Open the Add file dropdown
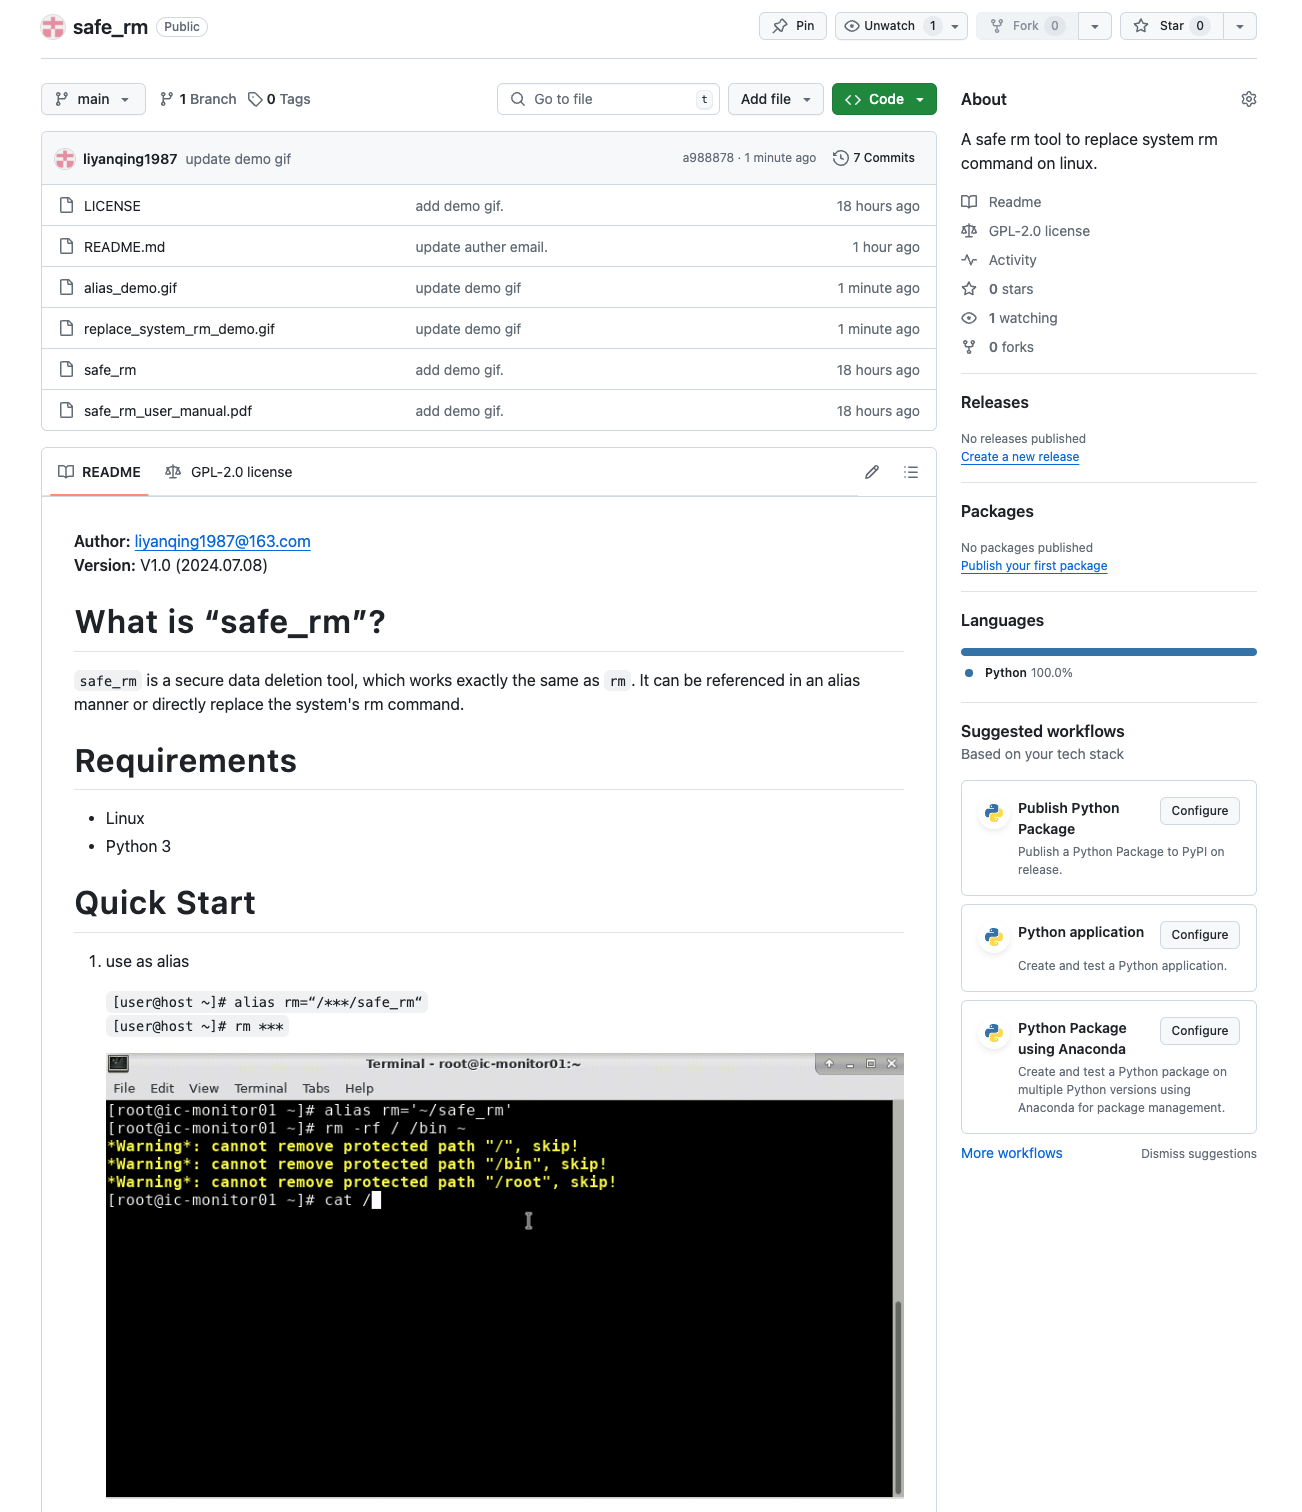The width and height of the screenshot is (1302, 1512). [x=775, y=99]
